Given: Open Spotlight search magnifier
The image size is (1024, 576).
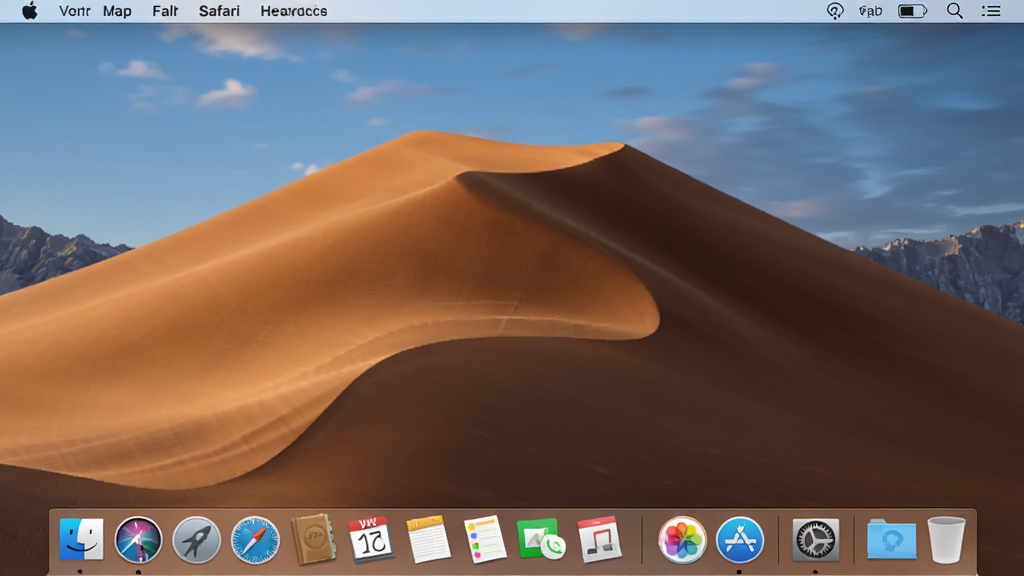Looking at the screenshot, I should [955, 11].
